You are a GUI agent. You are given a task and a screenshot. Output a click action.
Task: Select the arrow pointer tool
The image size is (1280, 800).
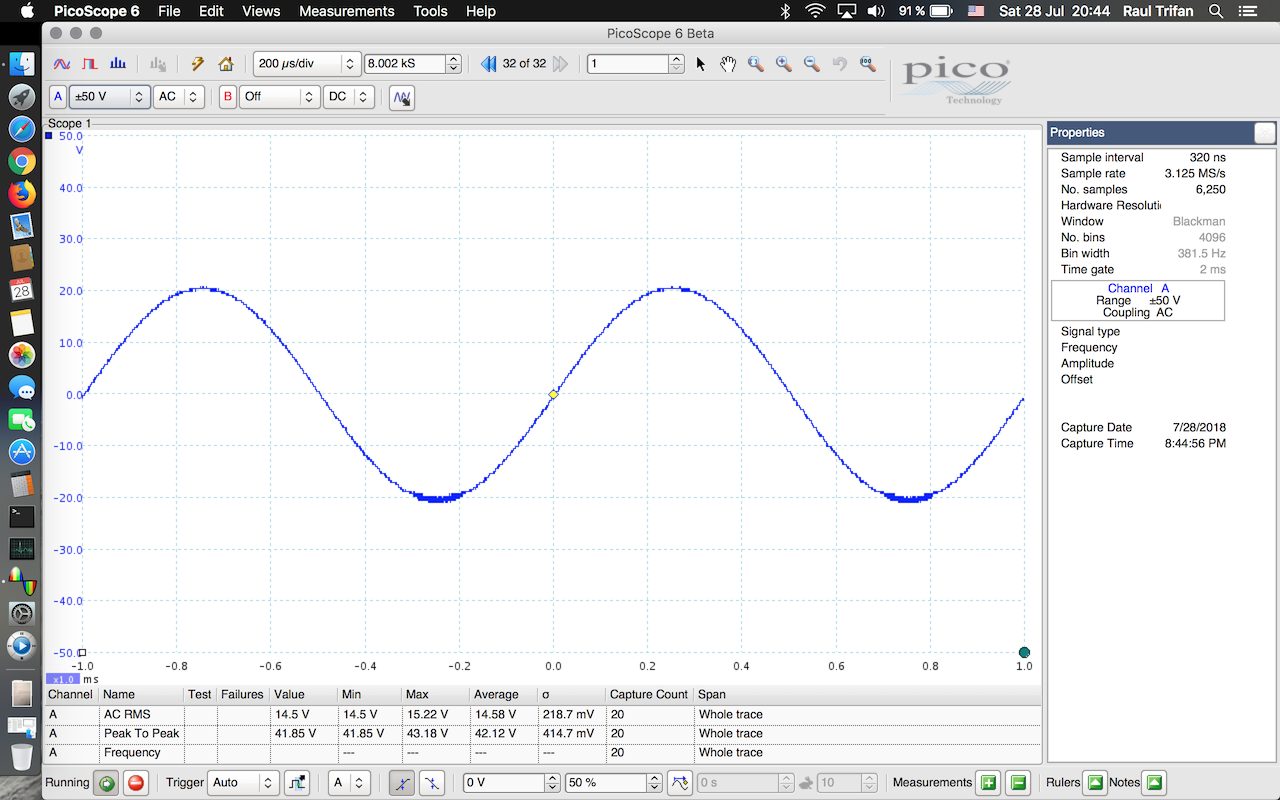coord(700,64)
